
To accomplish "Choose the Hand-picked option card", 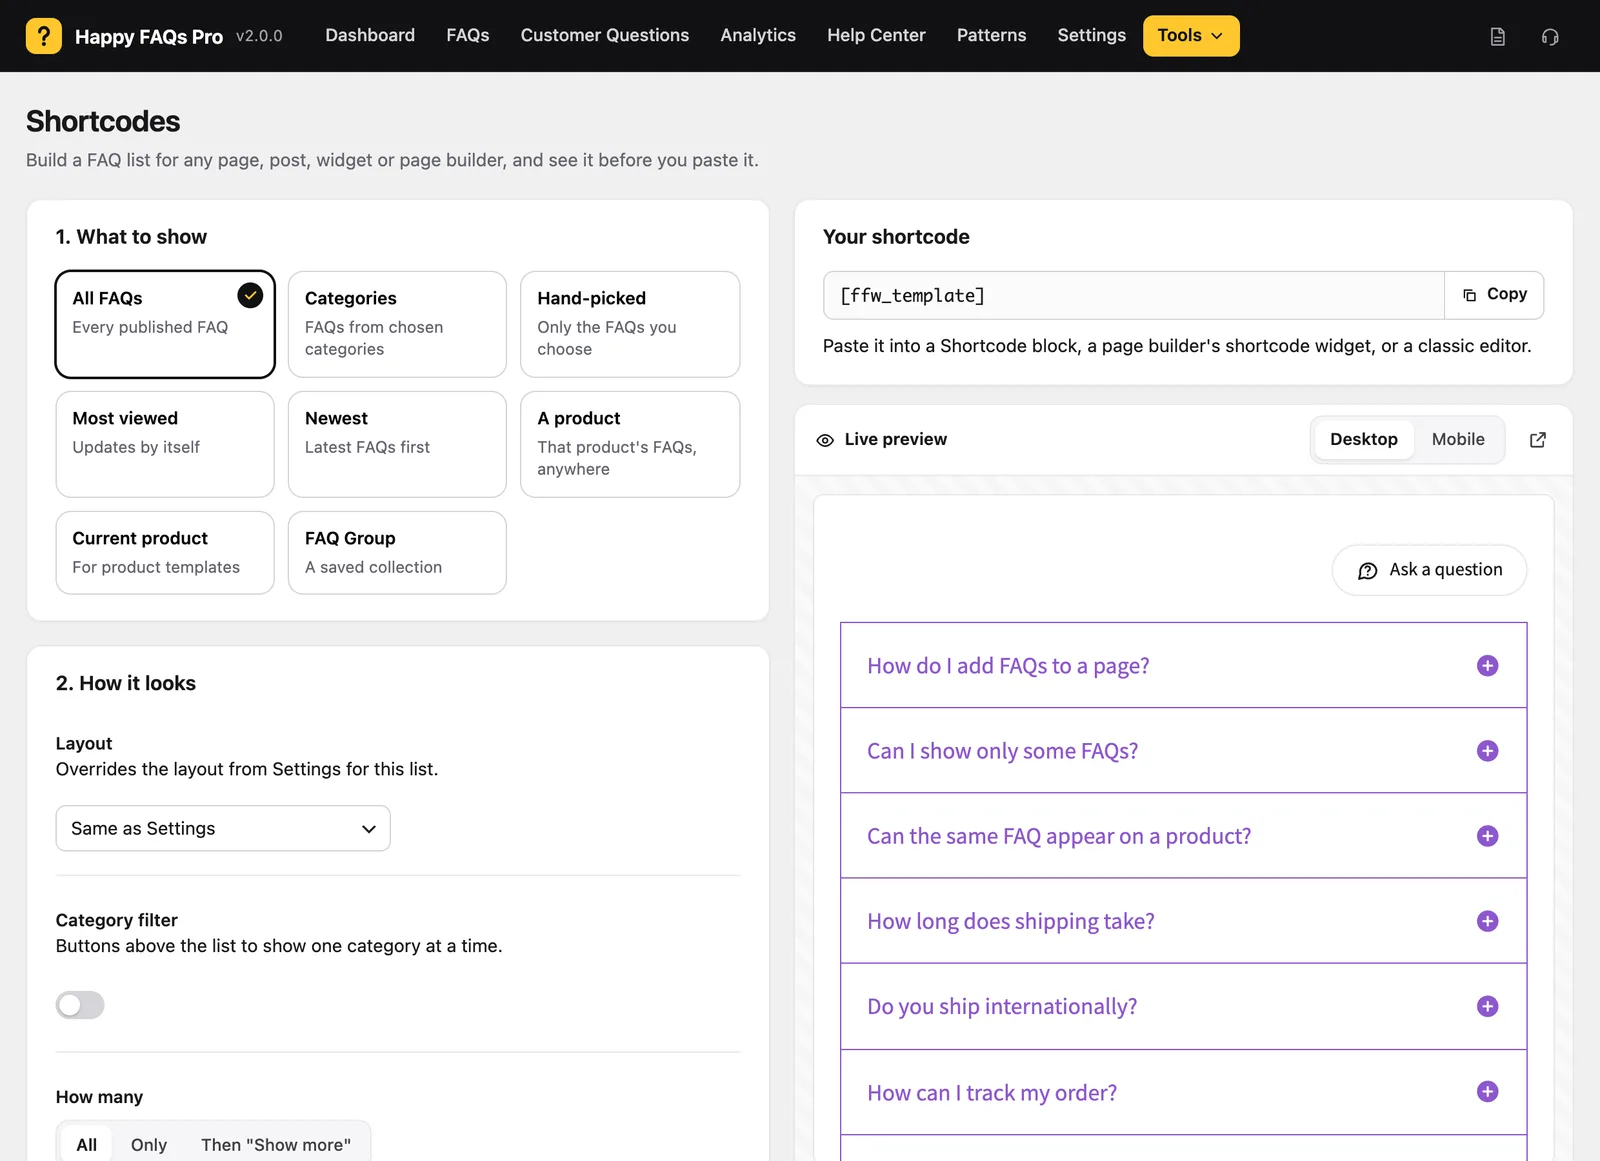I will [630, 324].
